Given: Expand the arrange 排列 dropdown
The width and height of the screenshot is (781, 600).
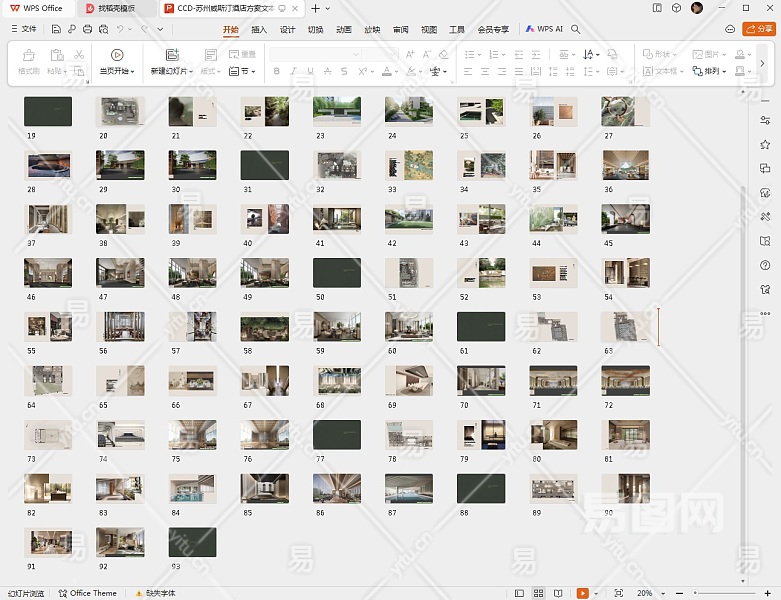Looking at the screenshot, I should tap(716, 72).
